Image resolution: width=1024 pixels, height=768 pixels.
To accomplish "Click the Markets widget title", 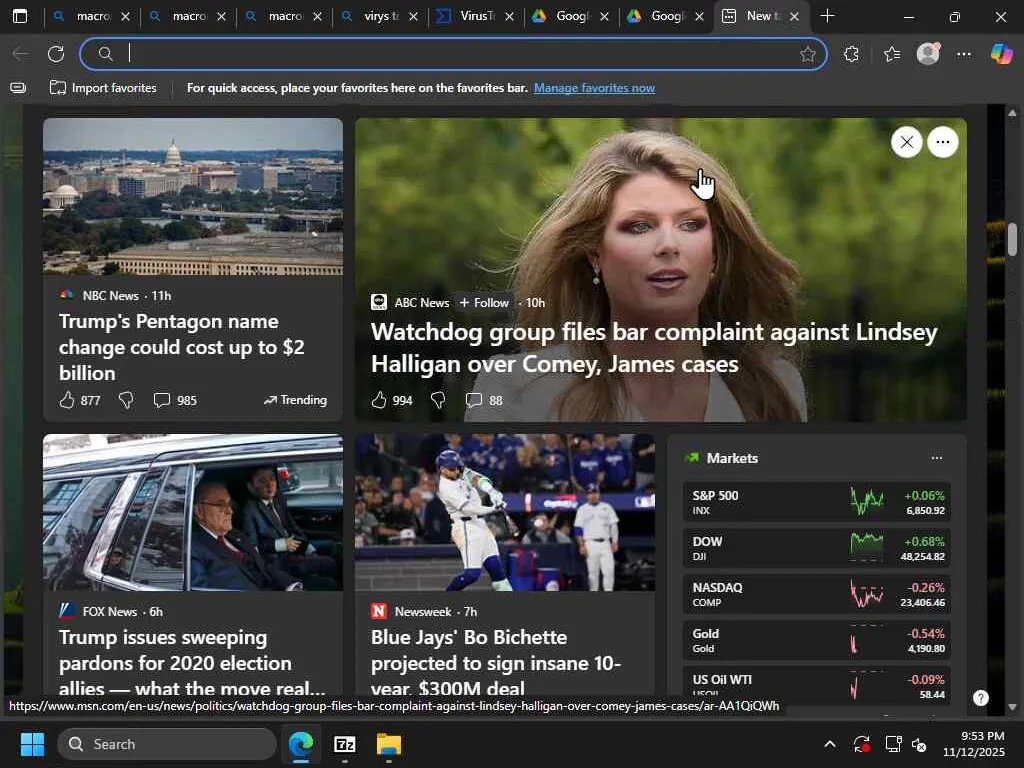I will (732, 458).
